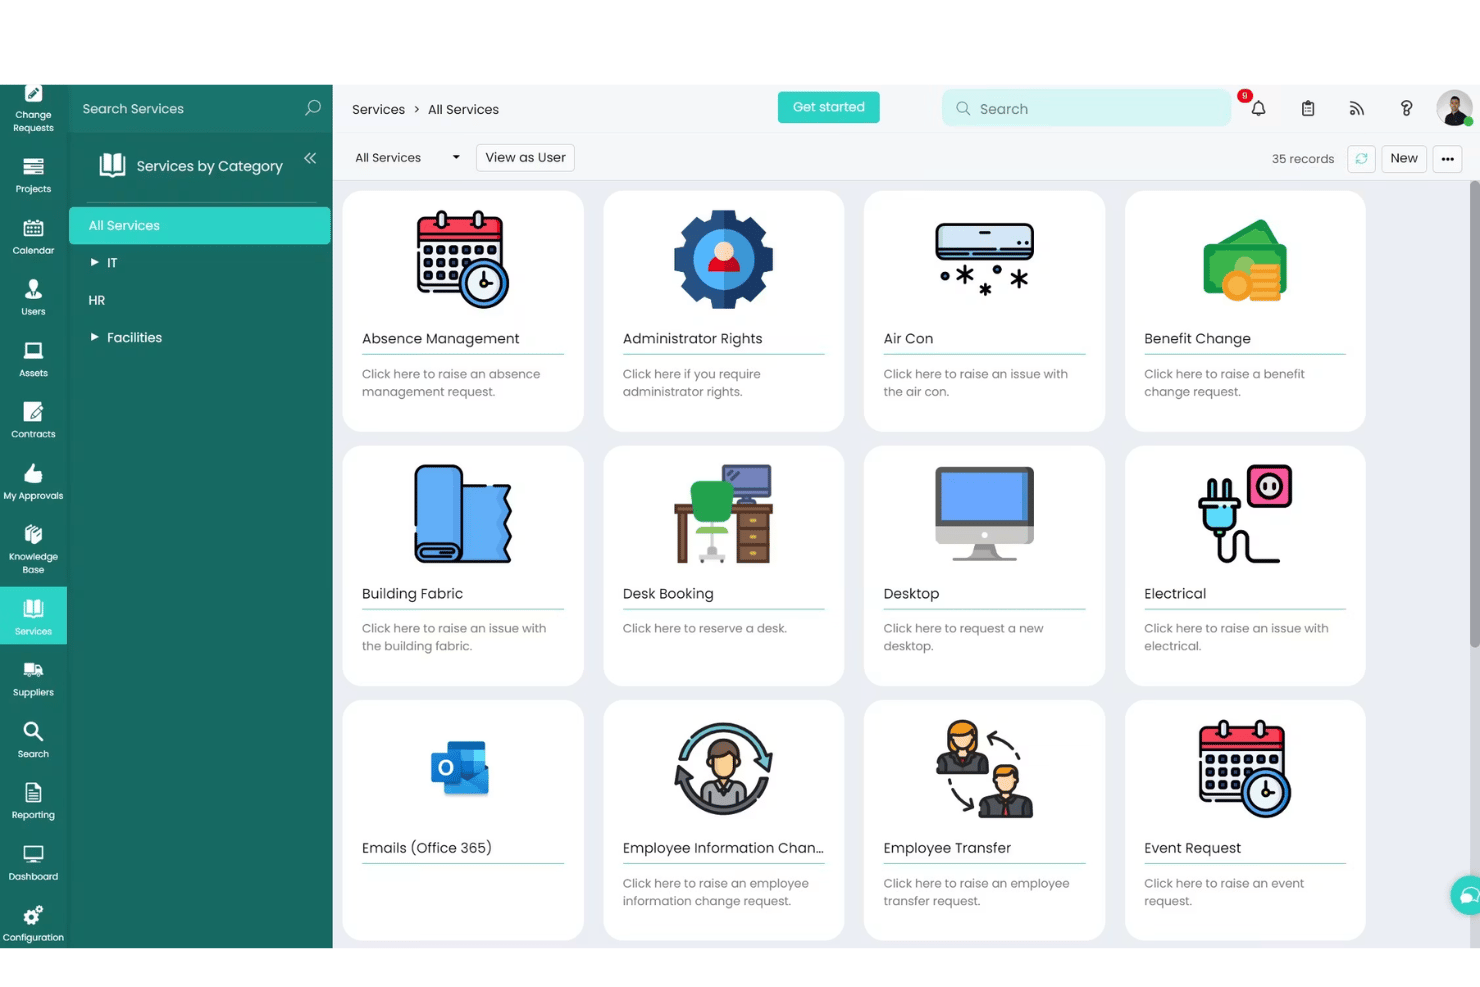The image size is (1480, 987).
Task: Open the Desk Booking service card
Action: pyautogui.click(x=724, y=566)
